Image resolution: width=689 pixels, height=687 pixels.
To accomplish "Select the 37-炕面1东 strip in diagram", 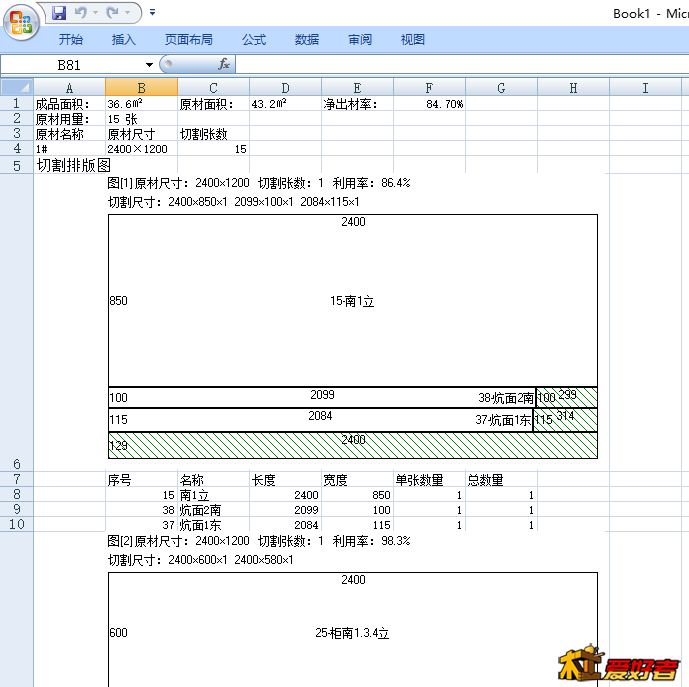I will 320,420.
